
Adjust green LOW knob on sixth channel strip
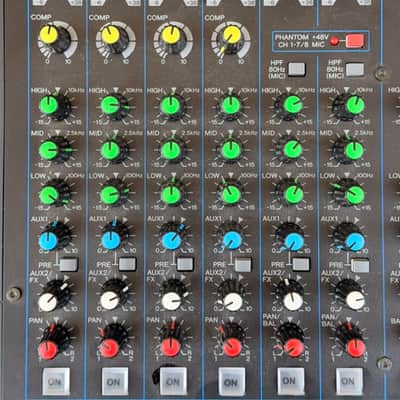click(355, 195)
